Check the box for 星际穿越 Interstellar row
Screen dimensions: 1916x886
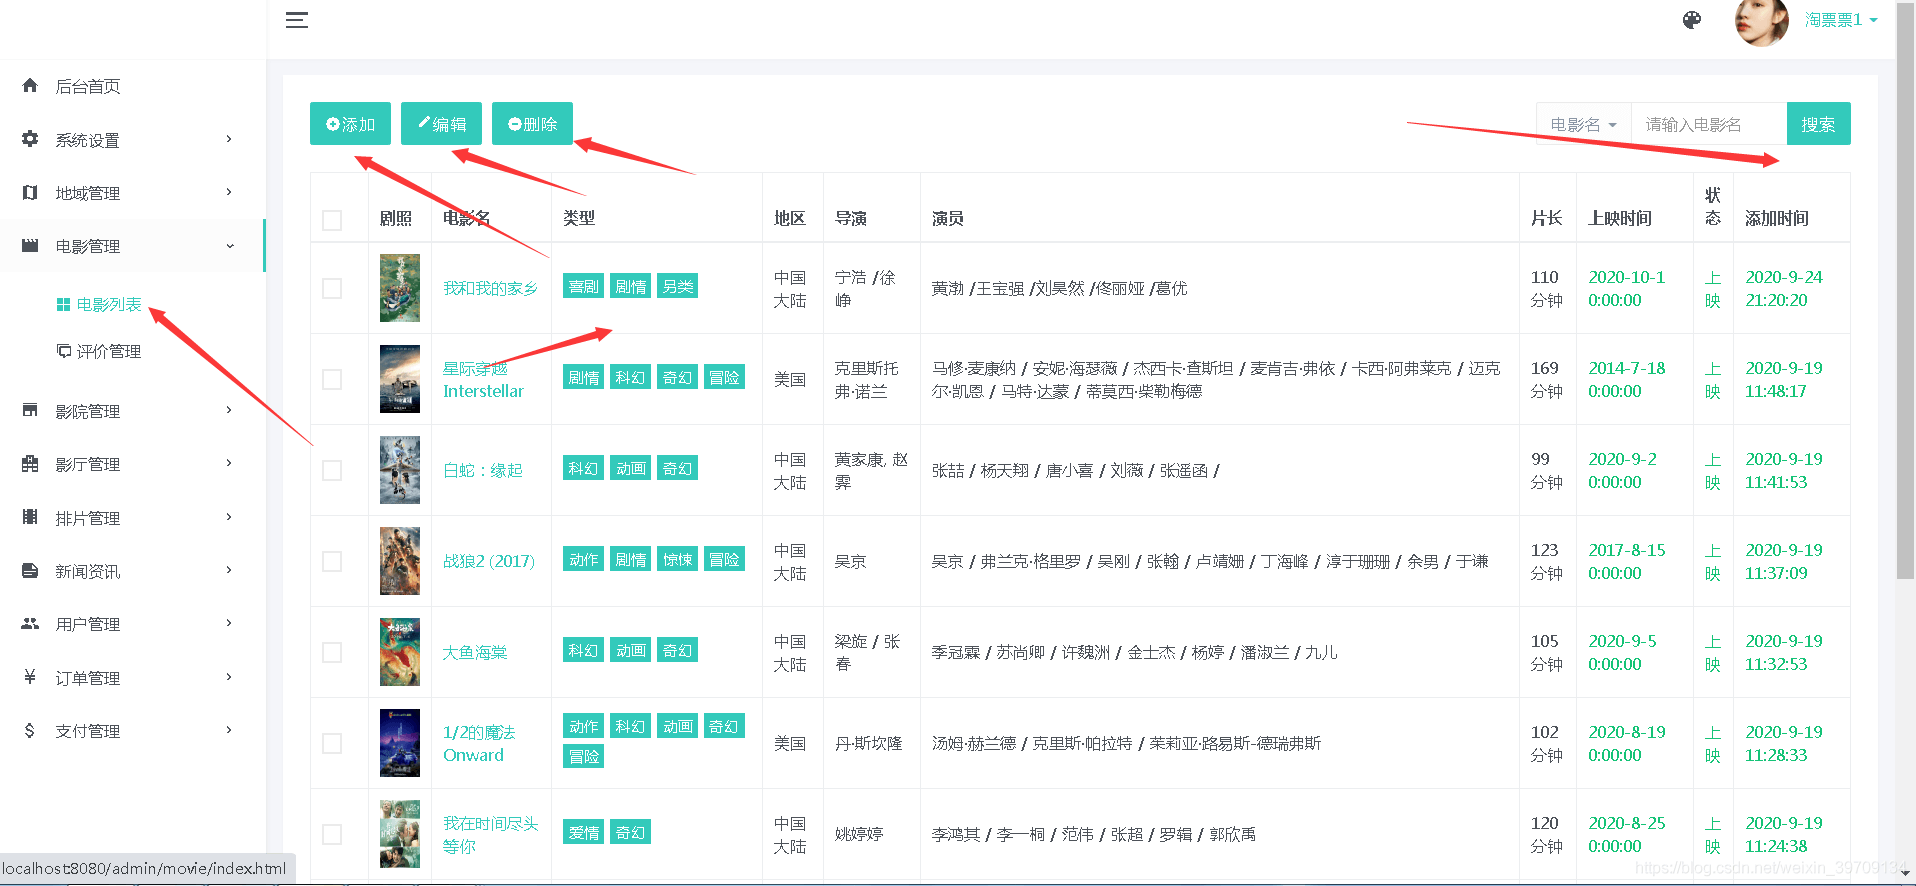(x=332, y=379)
